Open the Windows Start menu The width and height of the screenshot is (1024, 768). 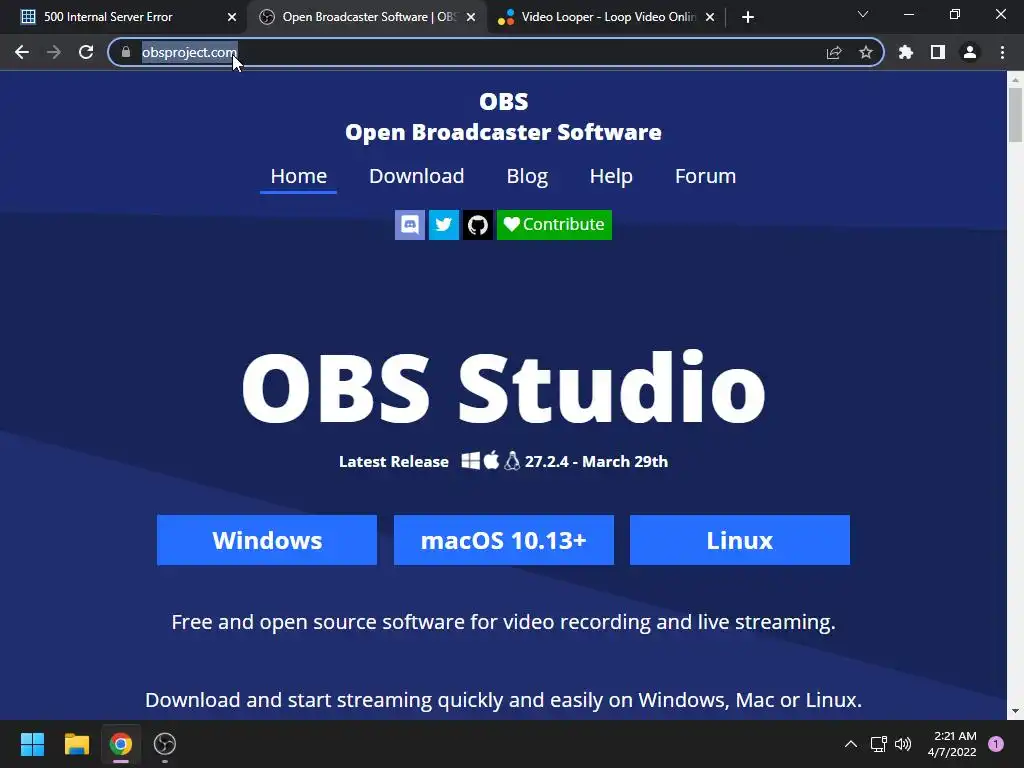pos(32,744)
